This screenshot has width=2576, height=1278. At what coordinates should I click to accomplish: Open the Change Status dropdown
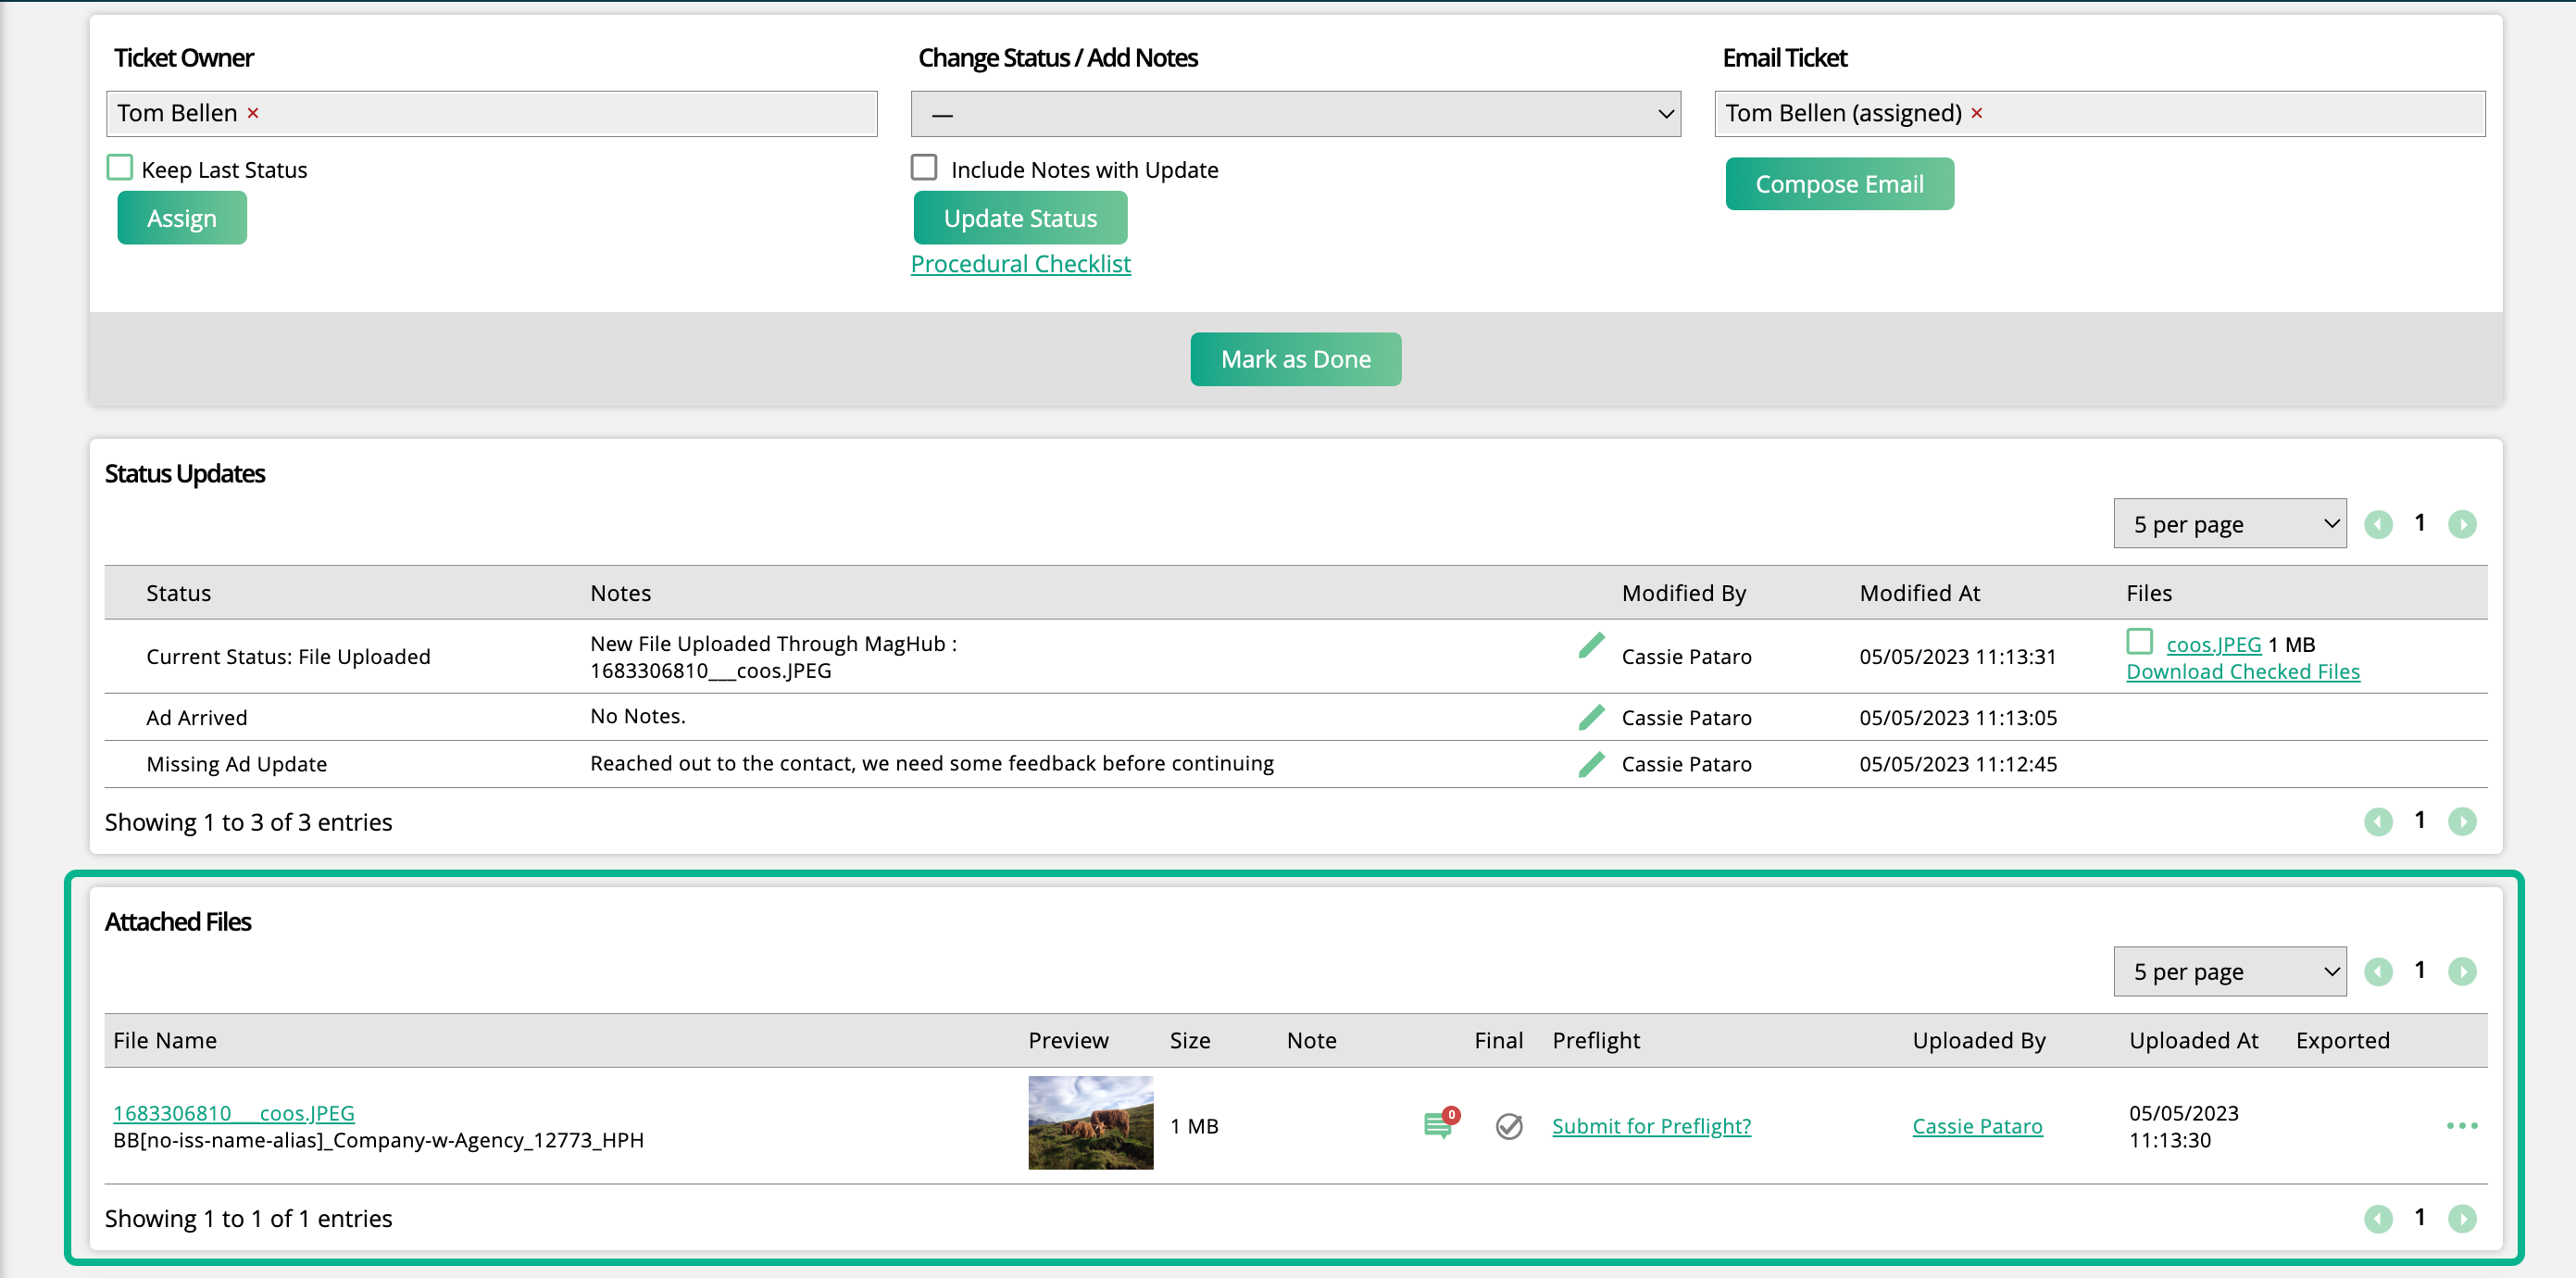tap(1294, 113)
